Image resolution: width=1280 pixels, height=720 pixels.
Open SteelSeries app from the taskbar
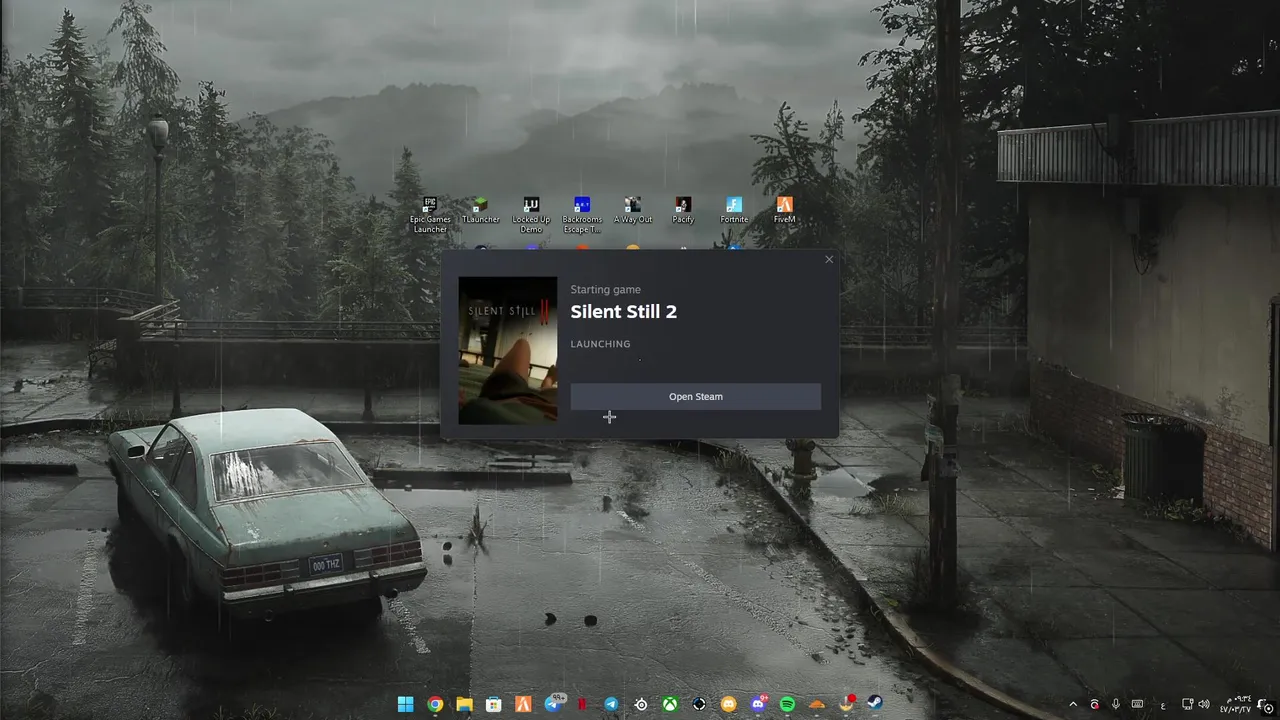click(x=641, y=704)
